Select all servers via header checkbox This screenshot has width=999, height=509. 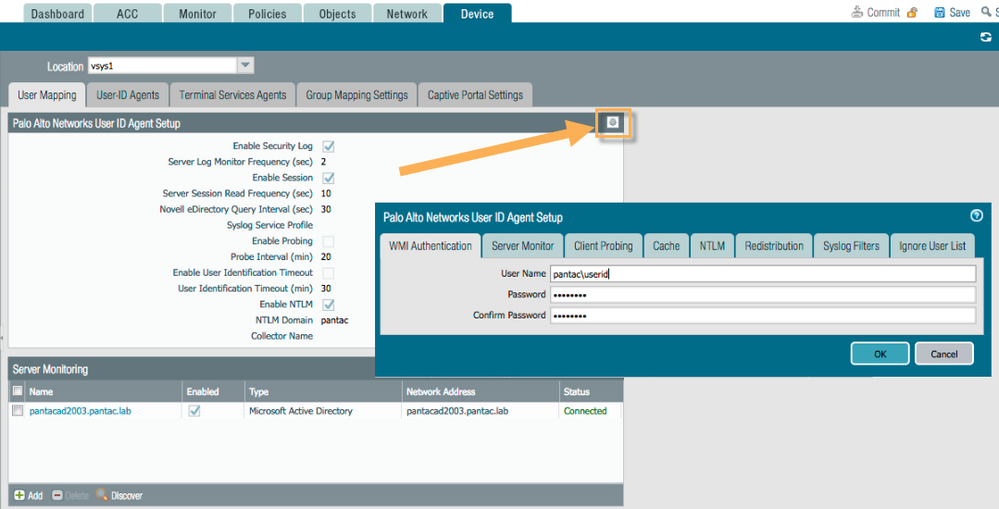point(18,391)
